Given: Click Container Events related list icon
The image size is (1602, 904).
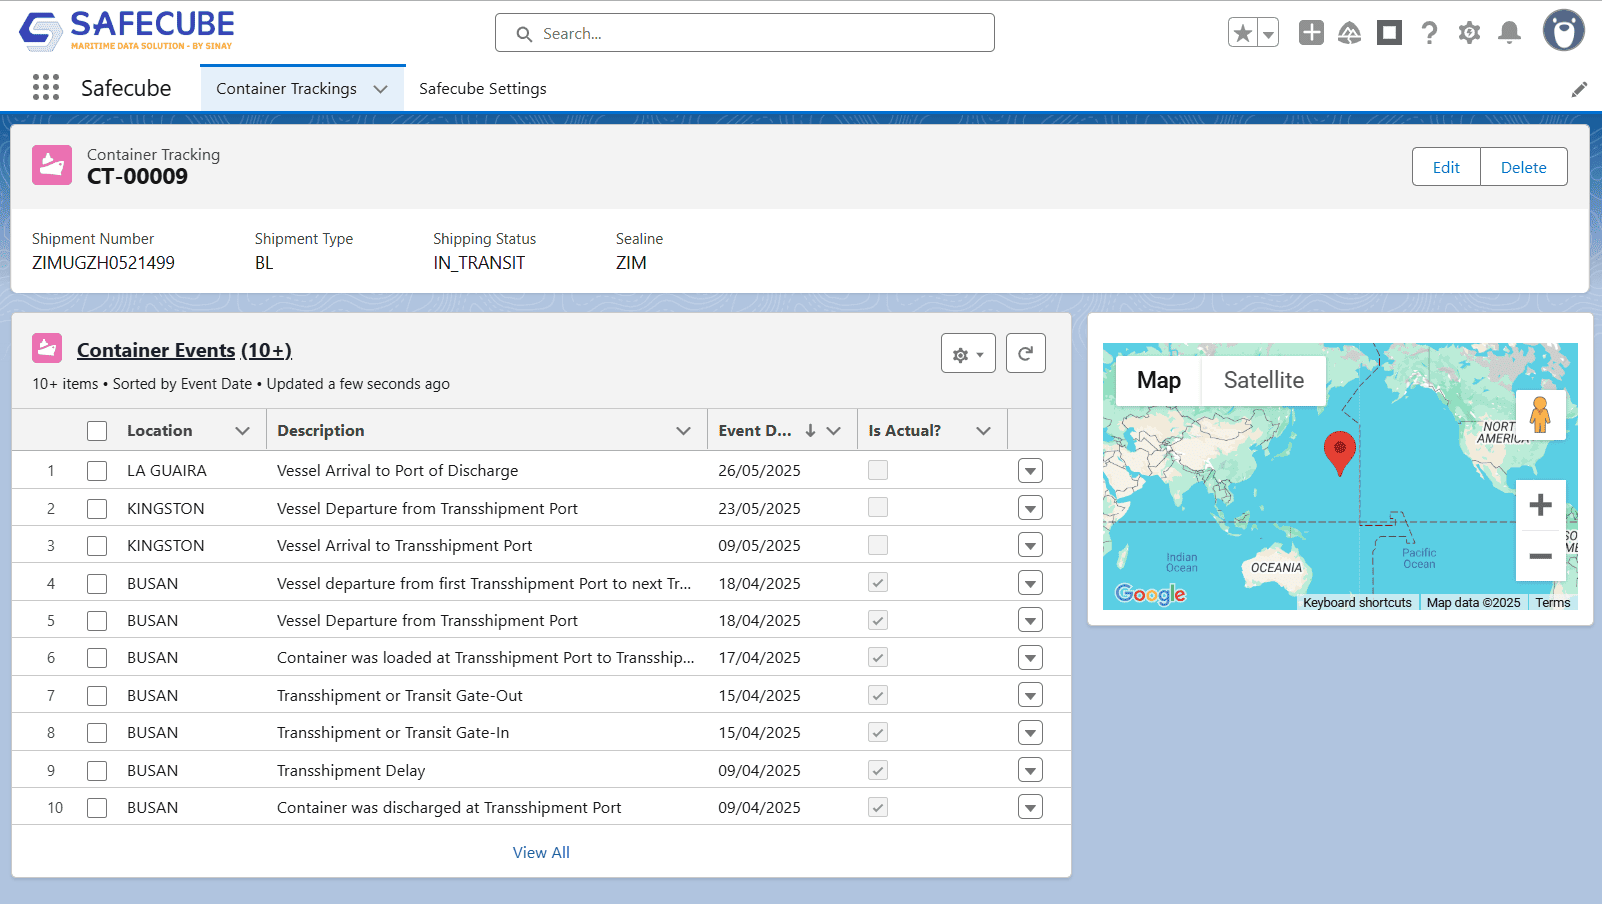Looking at the screenshot, I should tap(47, 348).
